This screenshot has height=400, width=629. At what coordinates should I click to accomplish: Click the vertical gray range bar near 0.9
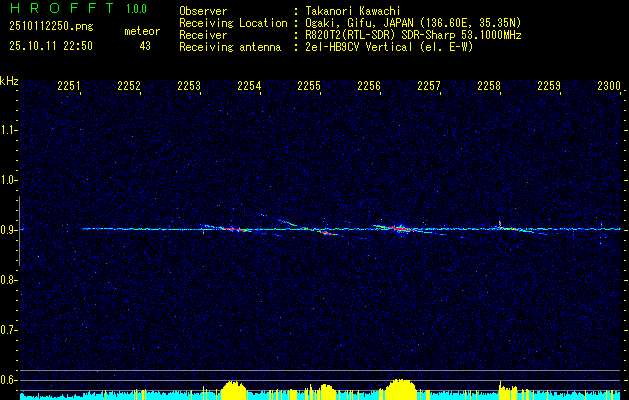(x=19, y=231)
